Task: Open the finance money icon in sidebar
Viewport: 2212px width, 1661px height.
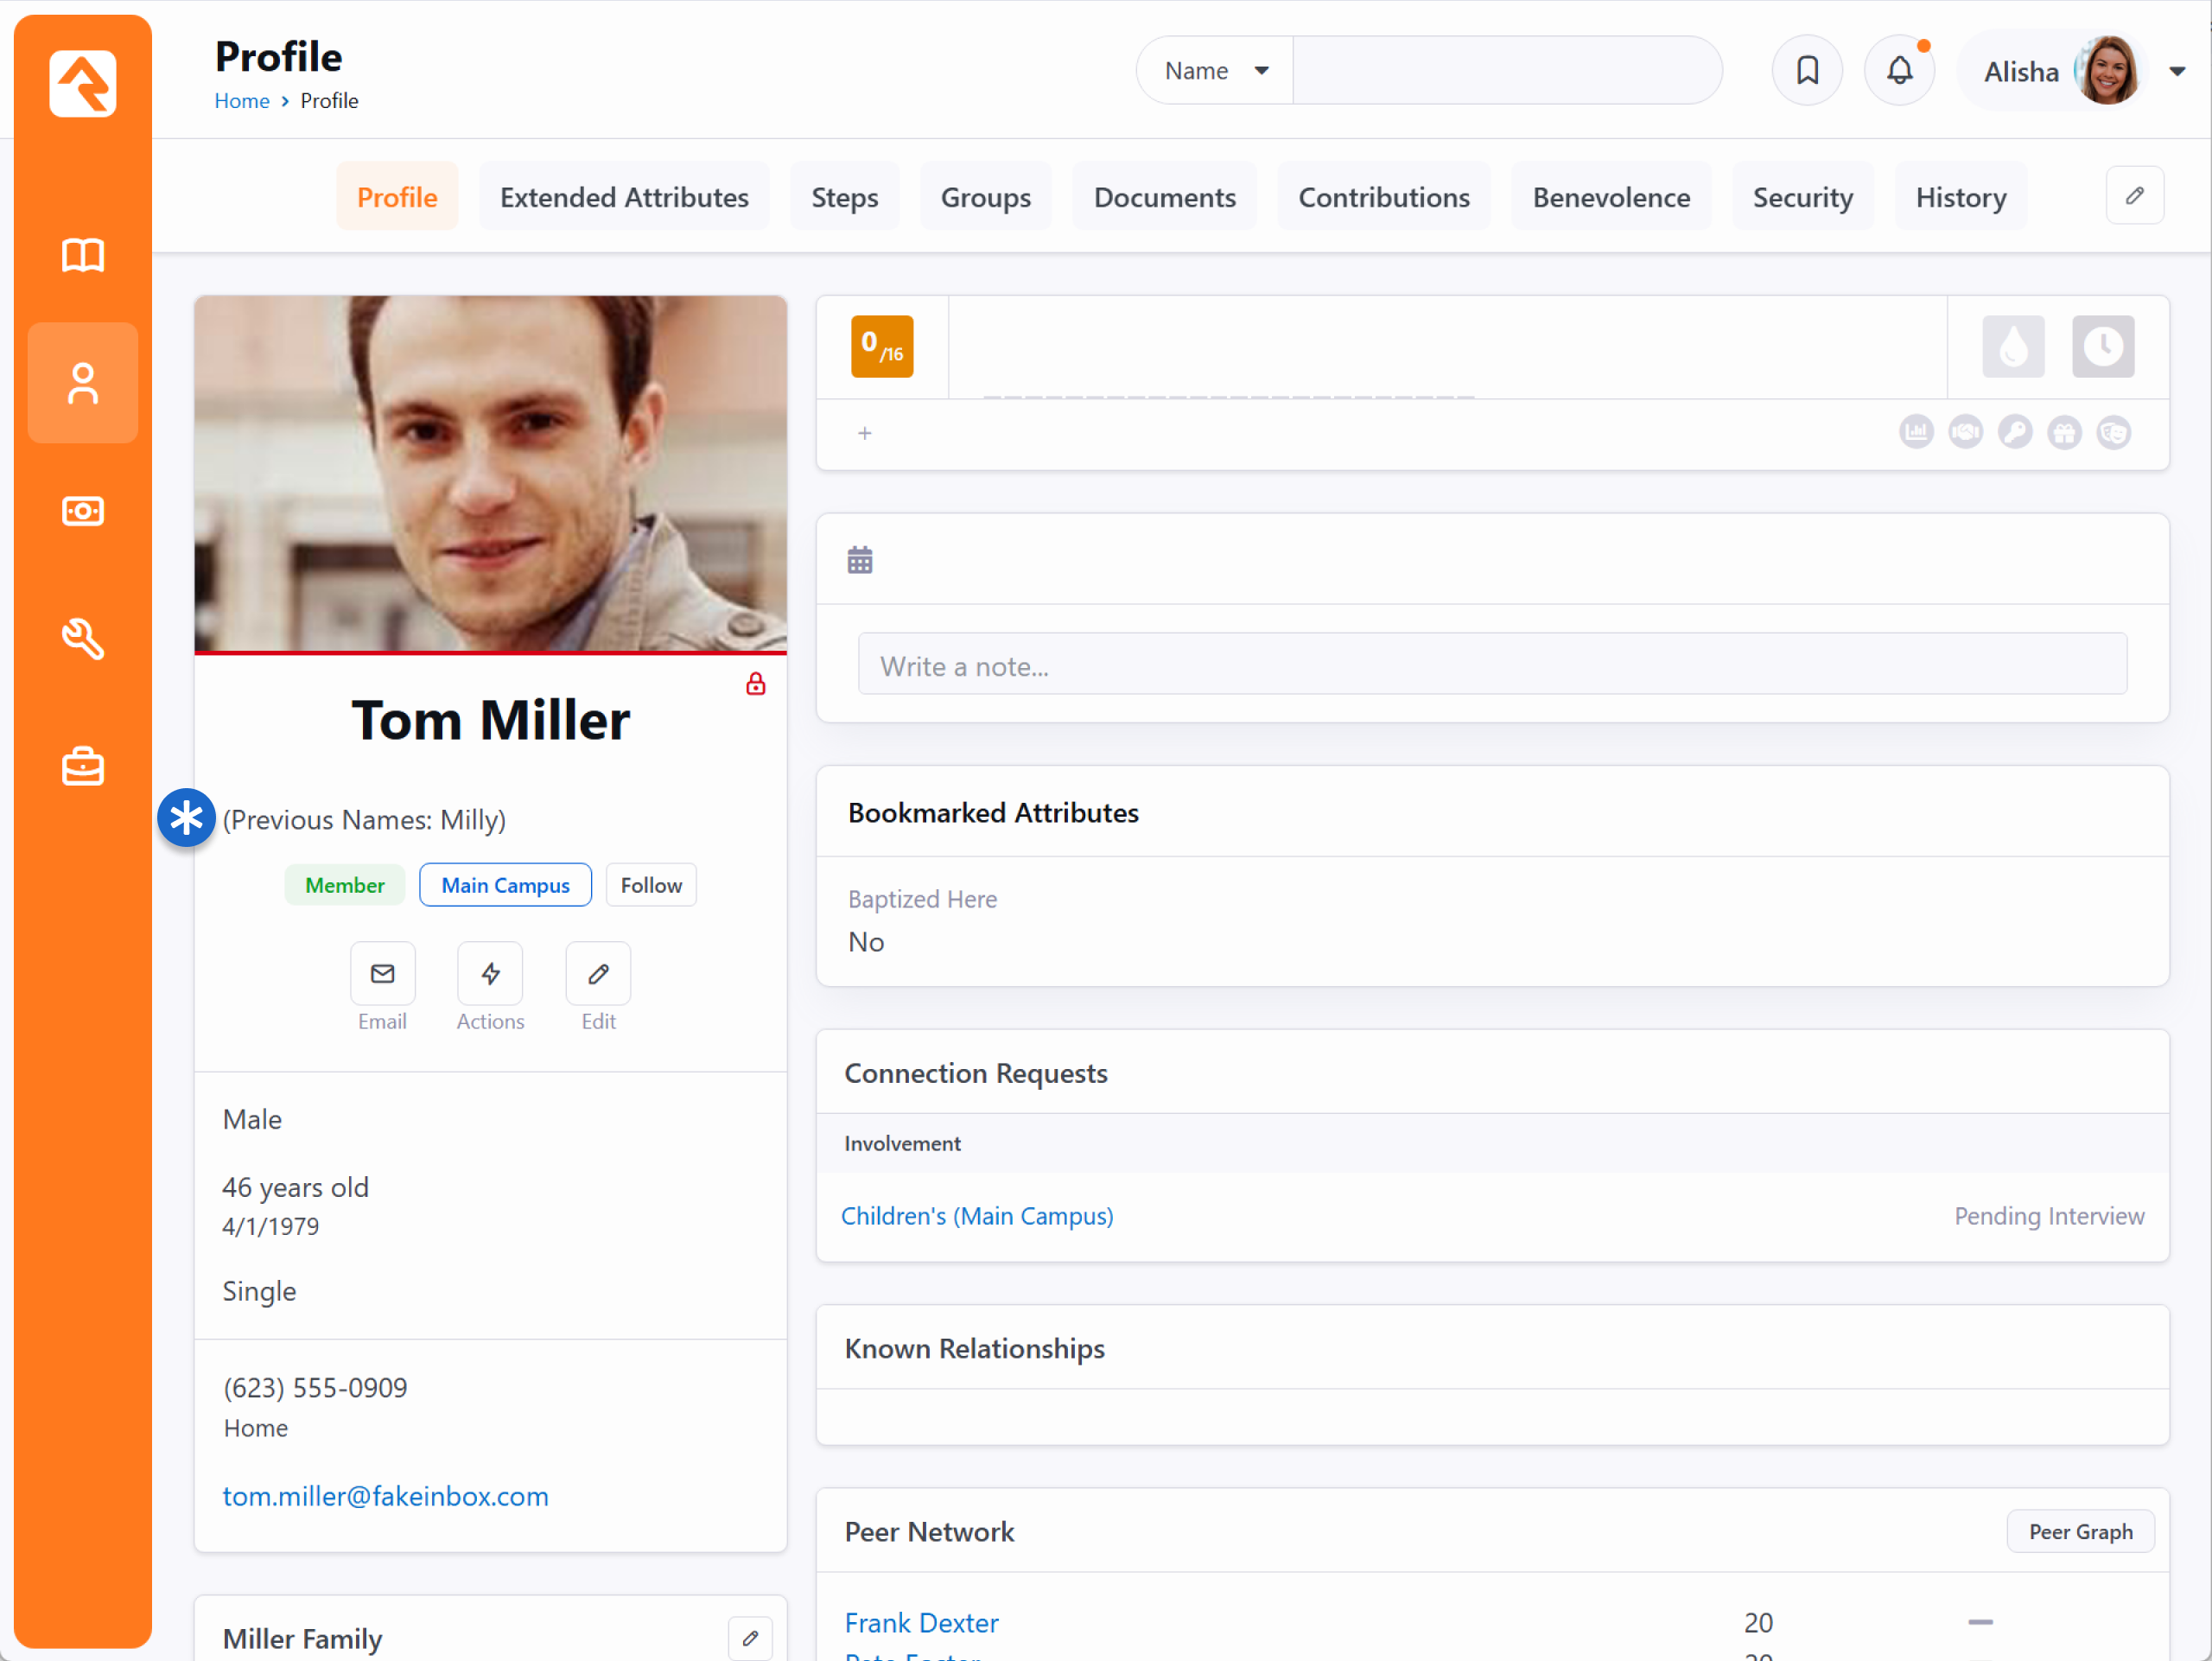Action: click(83, 512)
